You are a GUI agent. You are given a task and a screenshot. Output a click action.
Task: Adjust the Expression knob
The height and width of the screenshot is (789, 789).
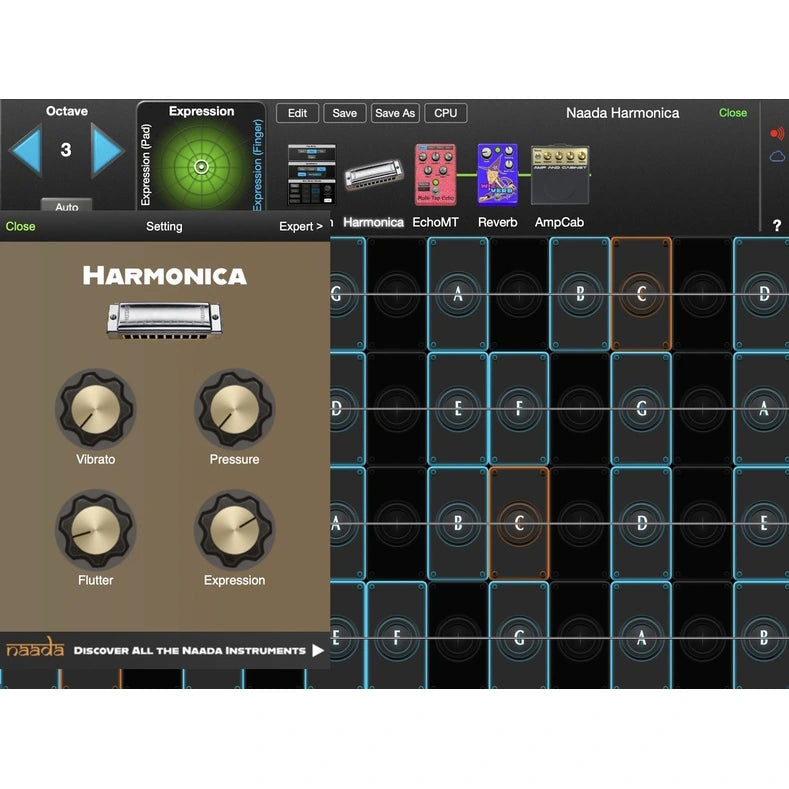point(234,530)
